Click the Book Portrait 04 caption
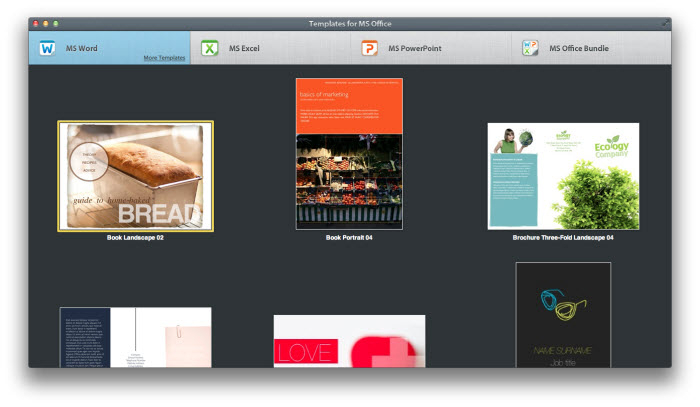Viewport: 700px width, 407px height. tap(349, 238)
